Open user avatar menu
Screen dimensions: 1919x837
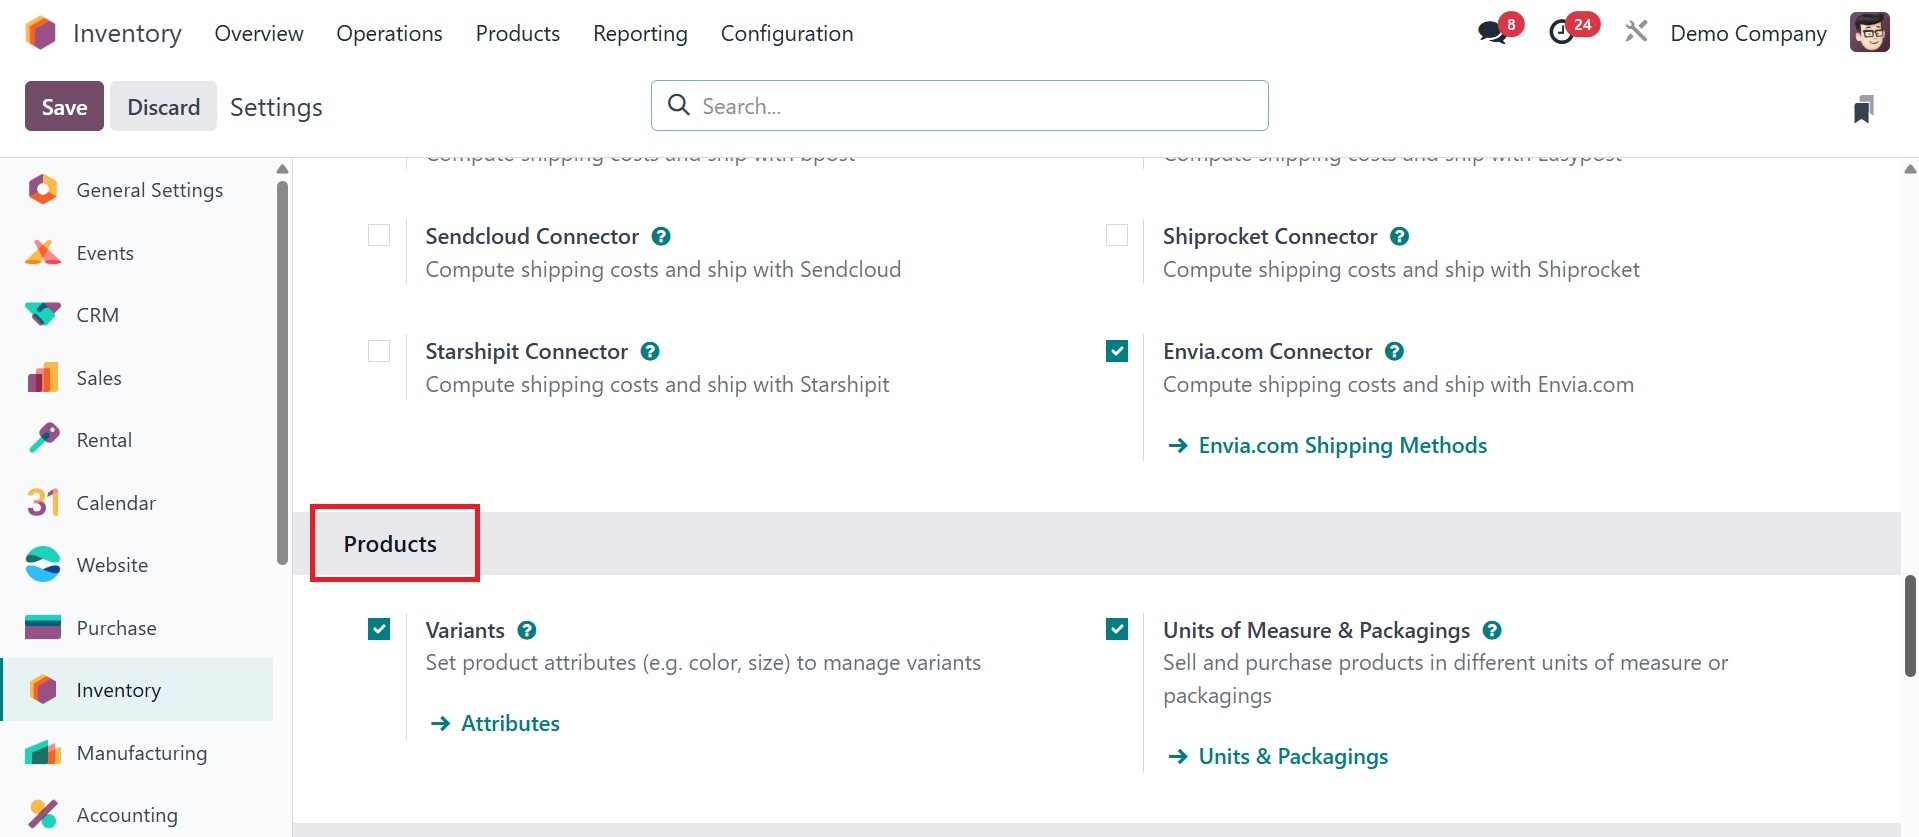point(1869,33)
